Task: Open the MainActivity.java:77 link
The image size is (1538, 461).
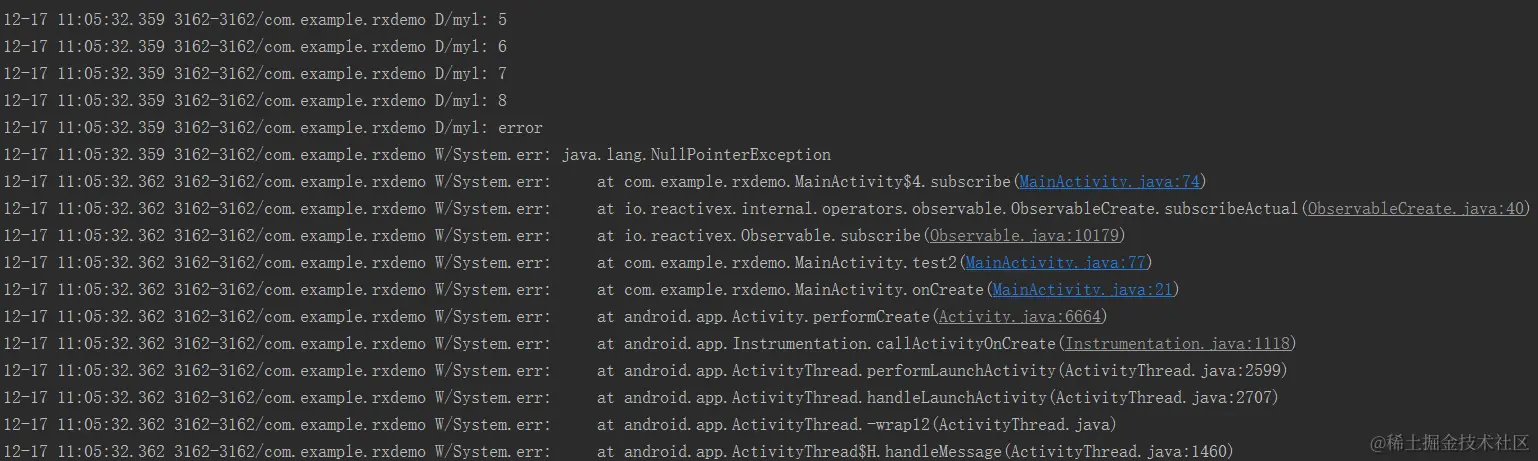Action: (x=1055, y=263)
